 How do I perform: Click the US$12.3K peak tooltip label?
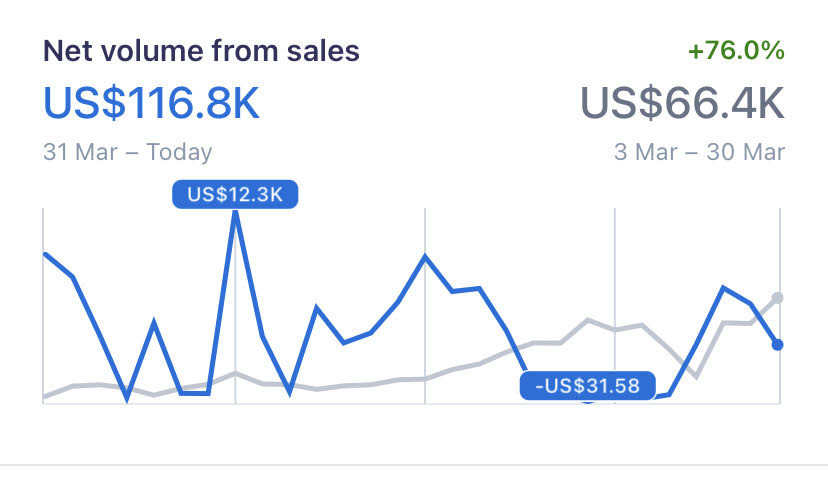(x=235, y=194)
